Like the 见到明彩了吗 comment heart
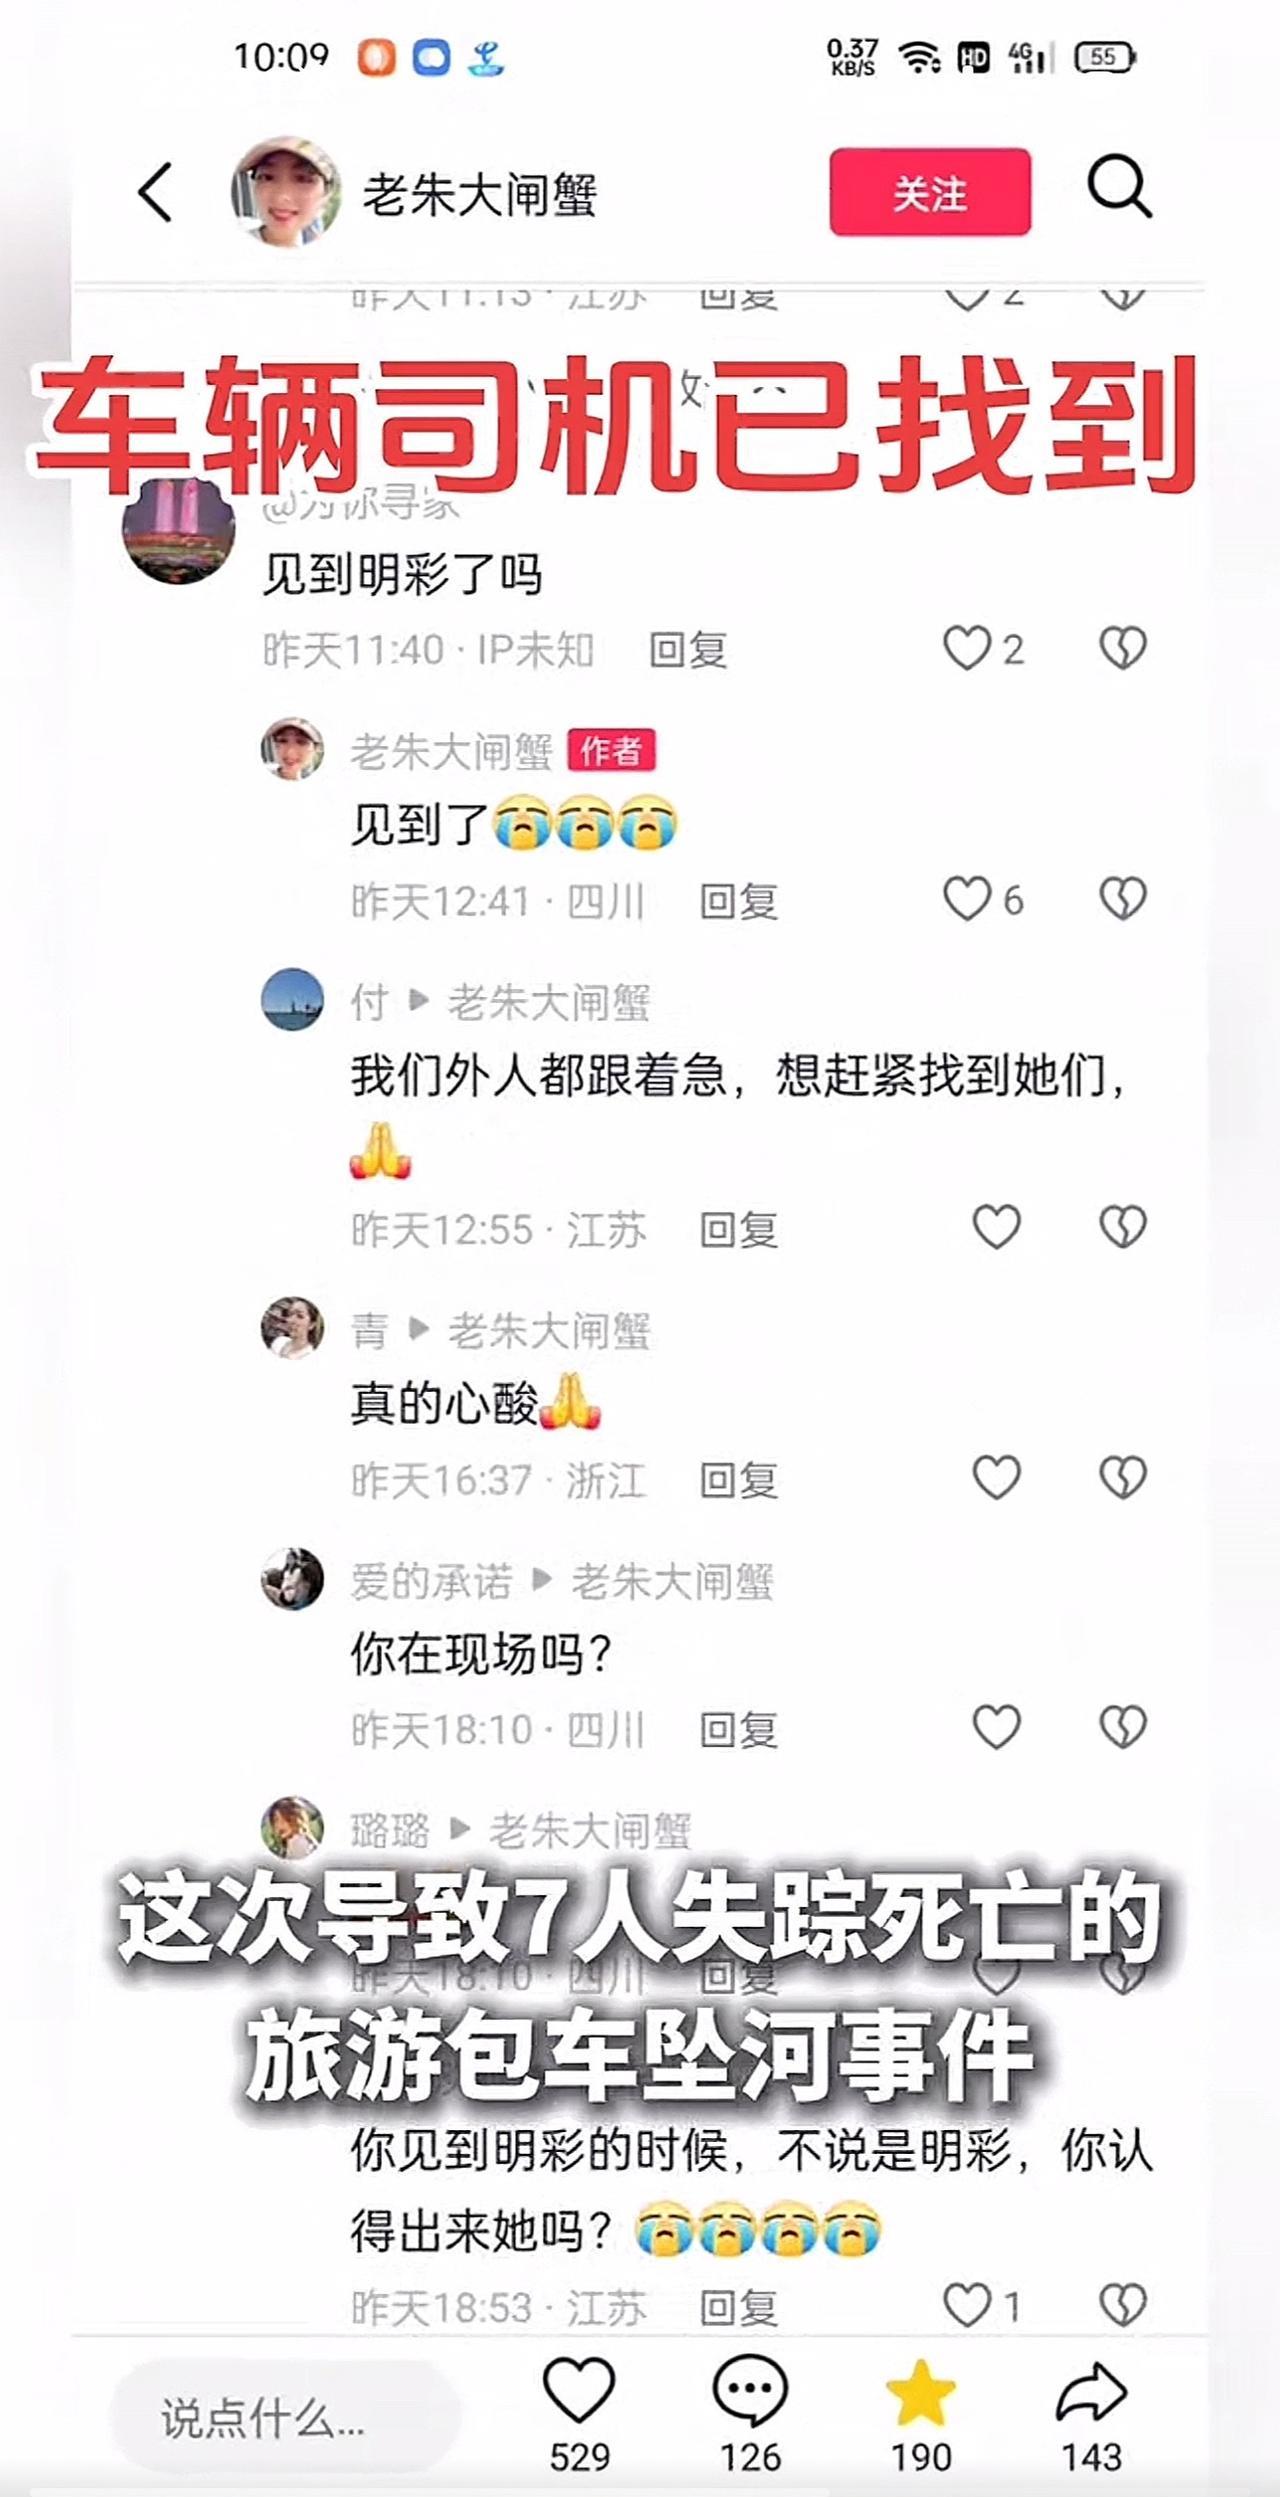Screen dimensions: 1280x2497 point(967,648)
